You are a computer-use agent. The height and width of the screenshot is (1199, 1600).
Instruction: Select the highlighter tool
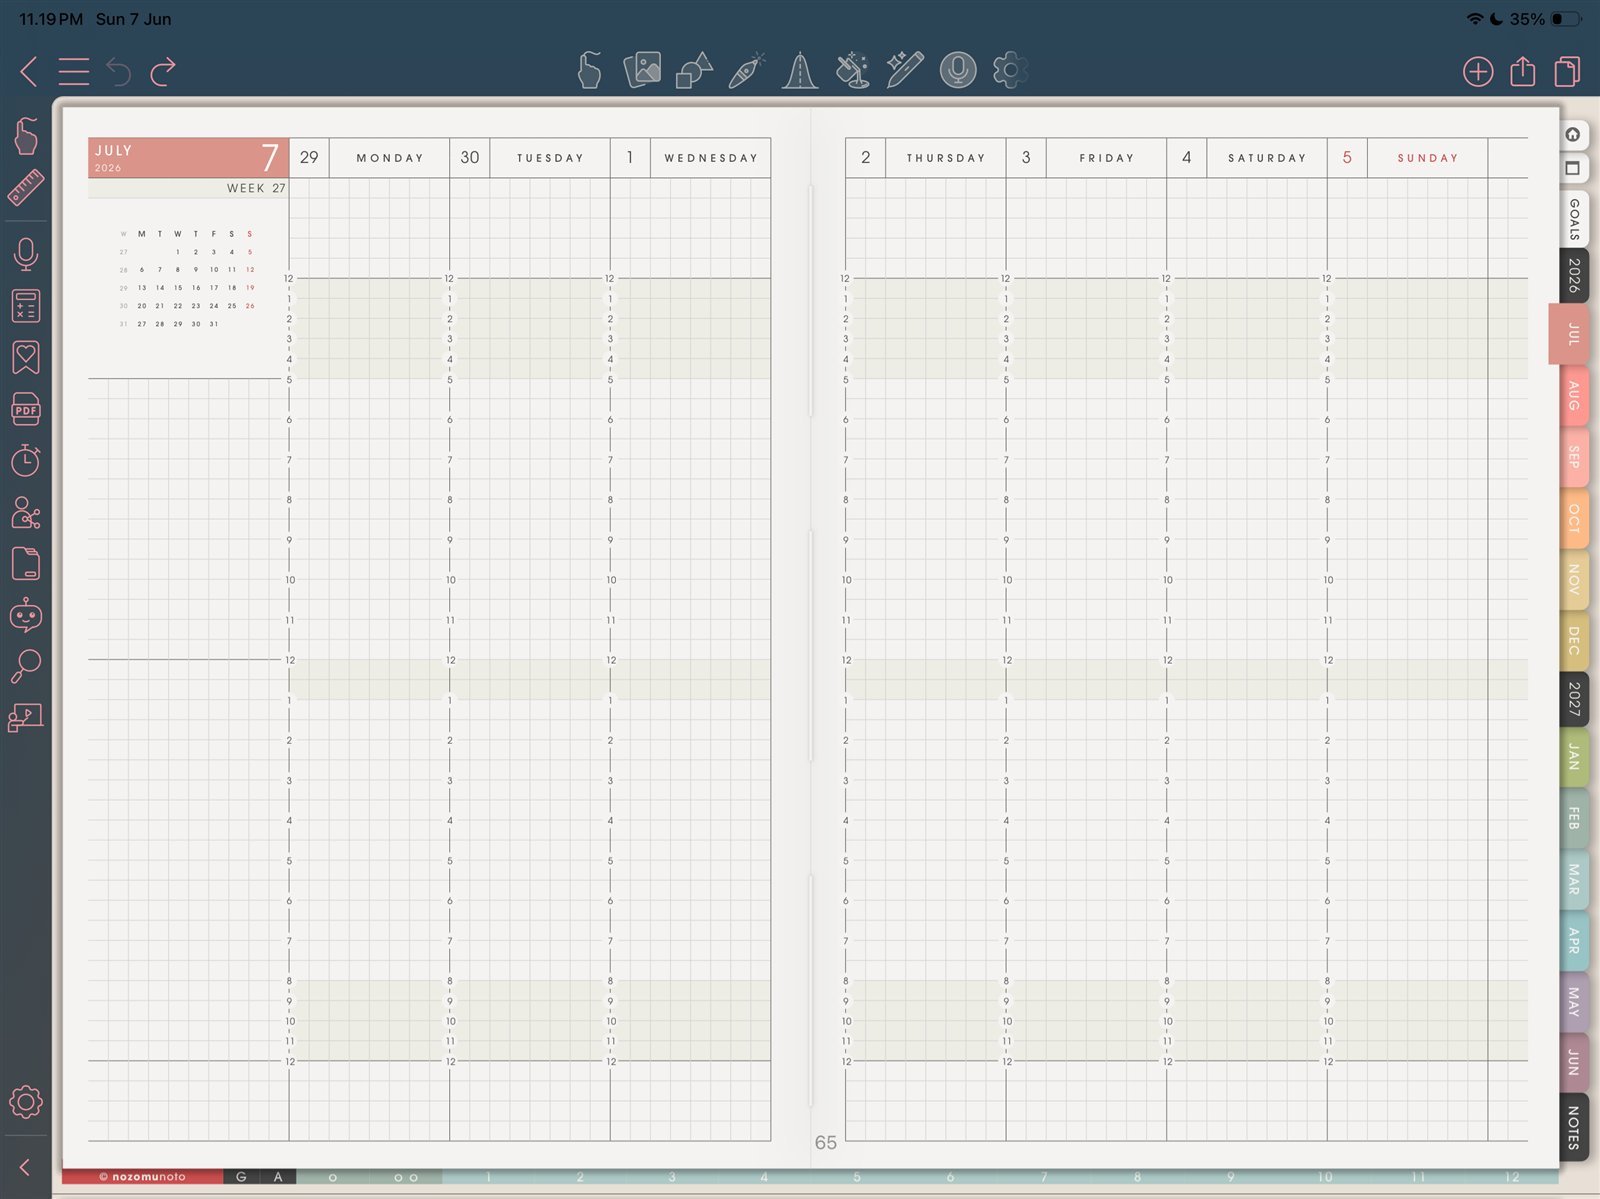(799, 70)
